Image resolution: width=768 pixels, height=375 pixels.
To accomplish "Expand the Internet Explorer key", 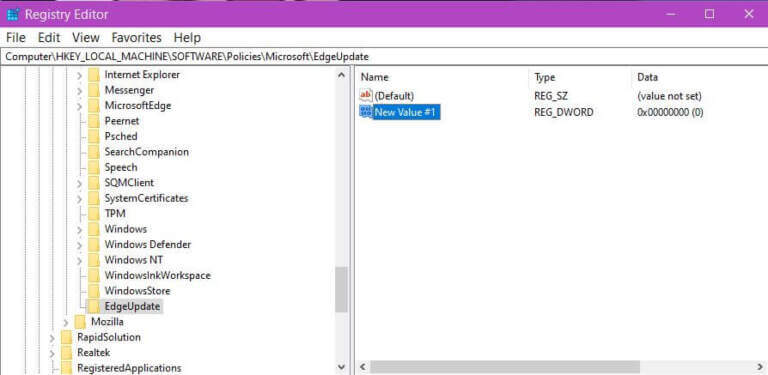I will [x=79, y=75].
